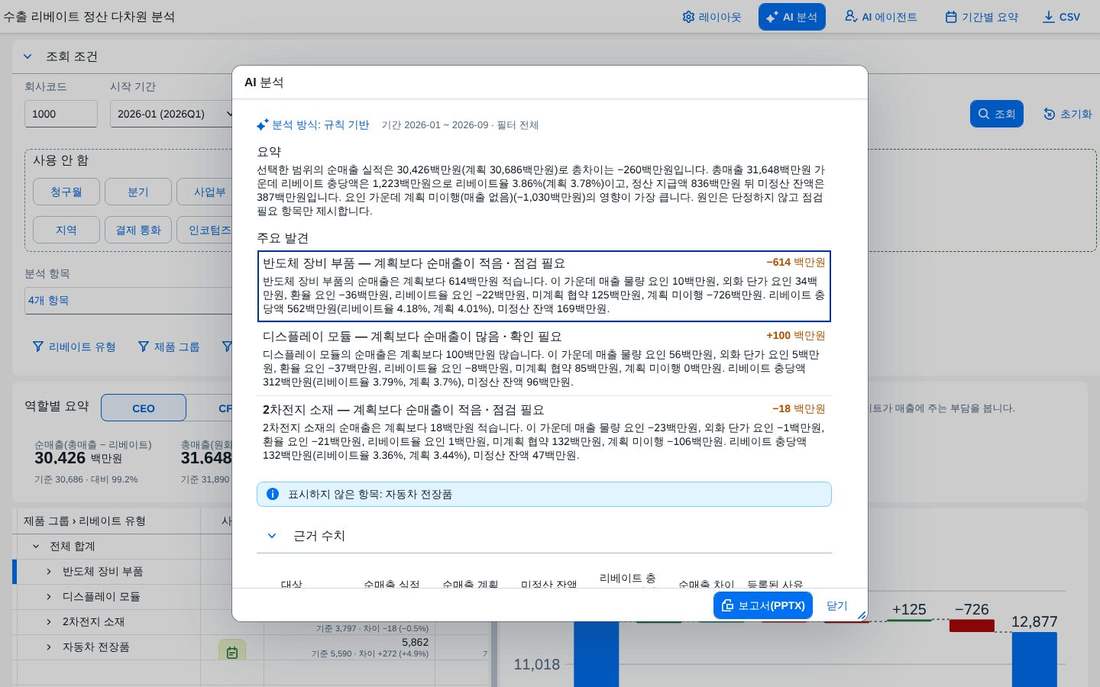1100x687 pixels.
Task: Close the AI 분석 dialog with 닫기
Action: 836,605
